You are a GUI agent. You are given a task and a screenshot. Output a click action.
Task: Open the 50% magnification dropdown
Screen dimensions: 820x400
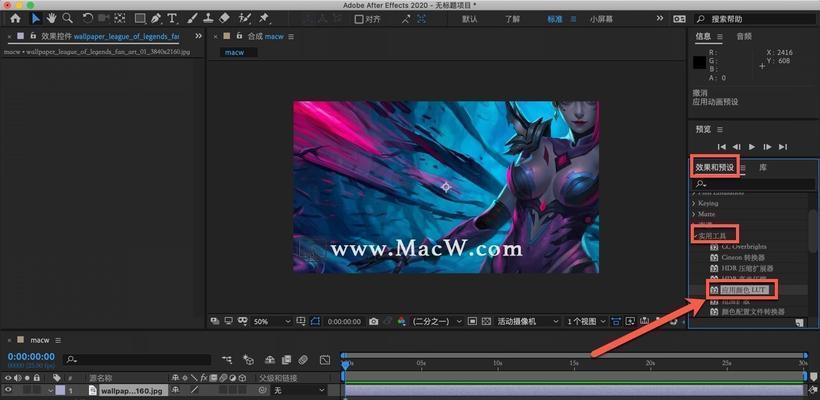[272, 322]
